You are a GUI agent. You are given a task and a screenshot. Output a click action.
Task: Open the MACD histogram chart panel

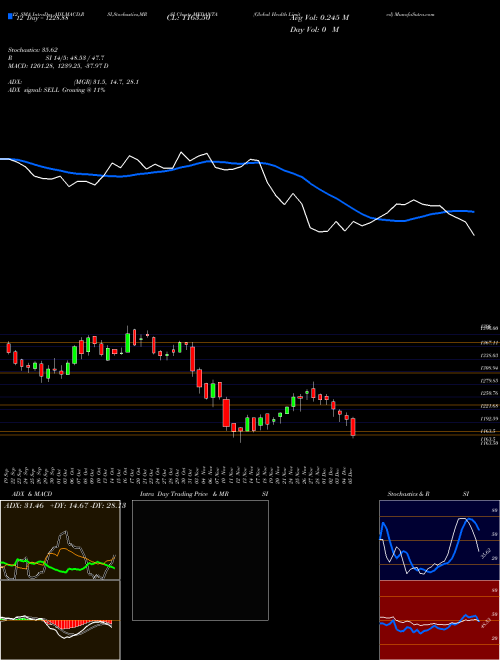(x=60, y=620)
